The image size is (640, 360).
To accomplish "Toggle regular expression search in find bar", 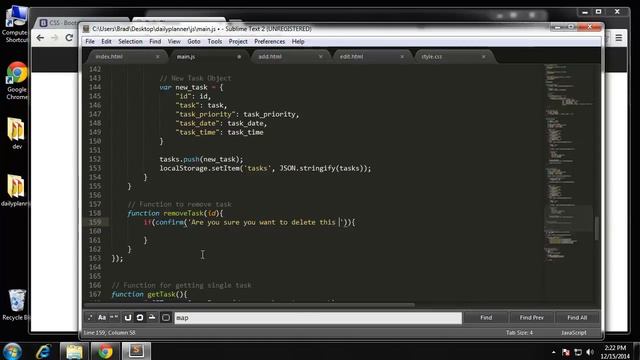I will [x=90, y=317].
